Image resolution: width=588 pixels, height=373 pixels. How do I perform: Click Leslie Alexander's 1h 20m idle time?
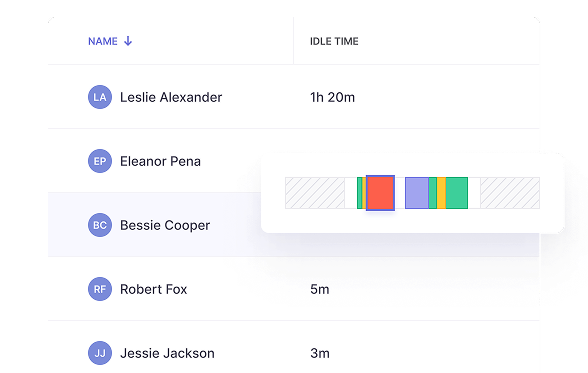(x=332, y=97)
